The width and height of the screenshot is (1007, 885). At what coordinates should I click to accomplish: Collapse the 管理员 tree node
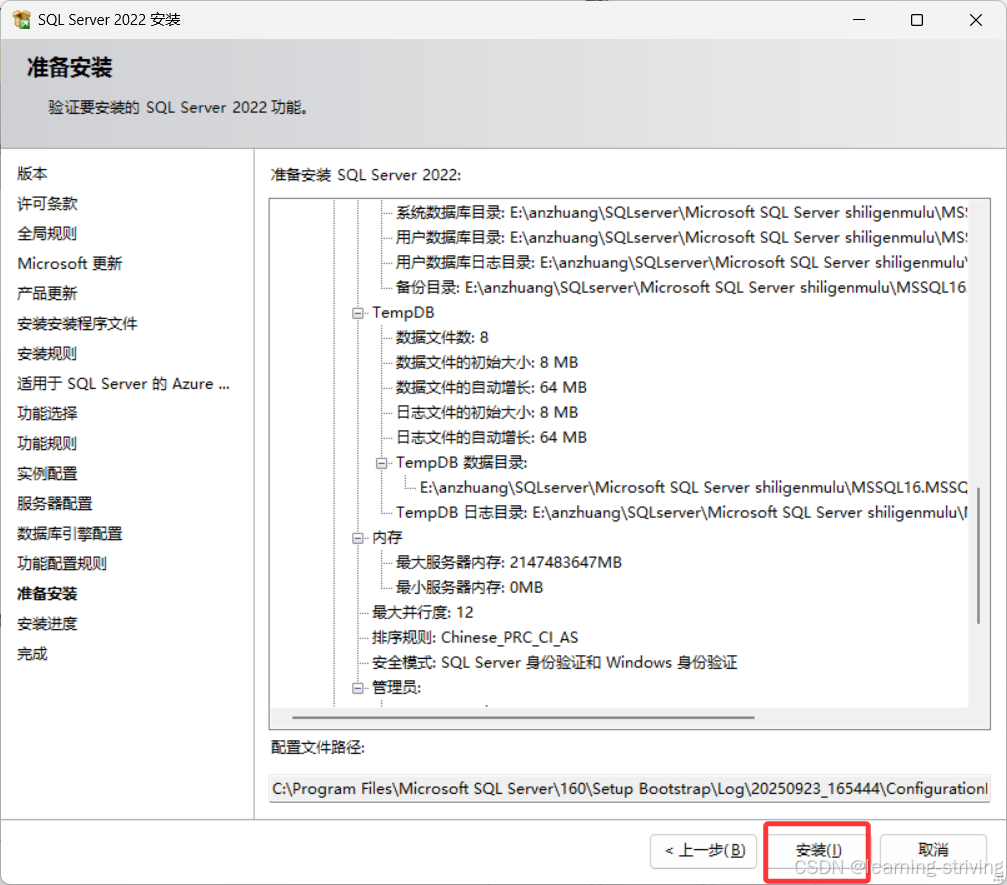click(357, 688)
